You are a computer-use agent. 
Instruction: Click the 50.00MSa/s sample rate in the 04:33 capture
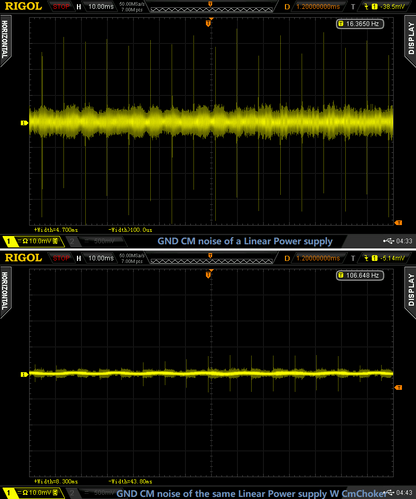[x=132, y=4]
